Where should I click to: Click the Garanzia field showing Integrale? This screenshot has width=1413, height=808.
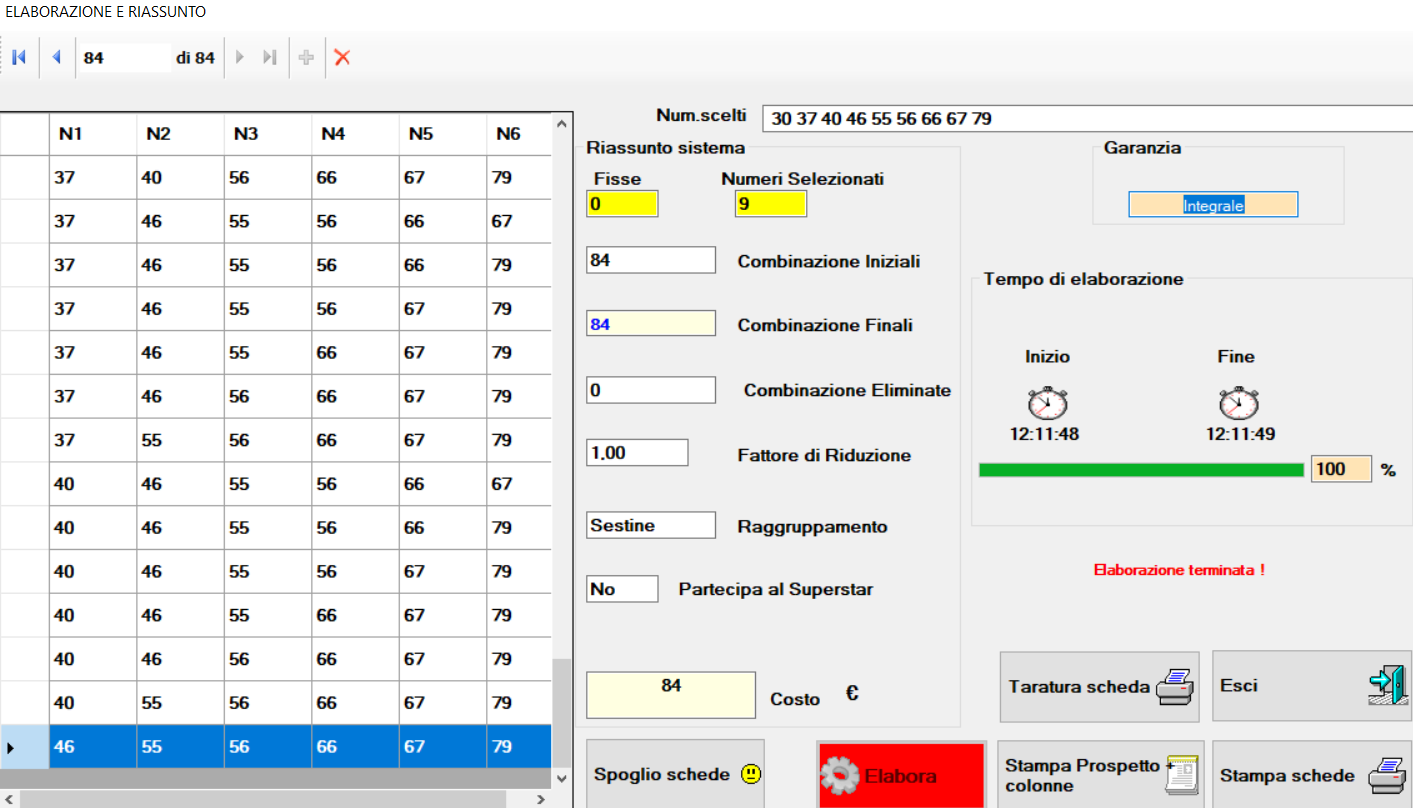coord(1213,205)
